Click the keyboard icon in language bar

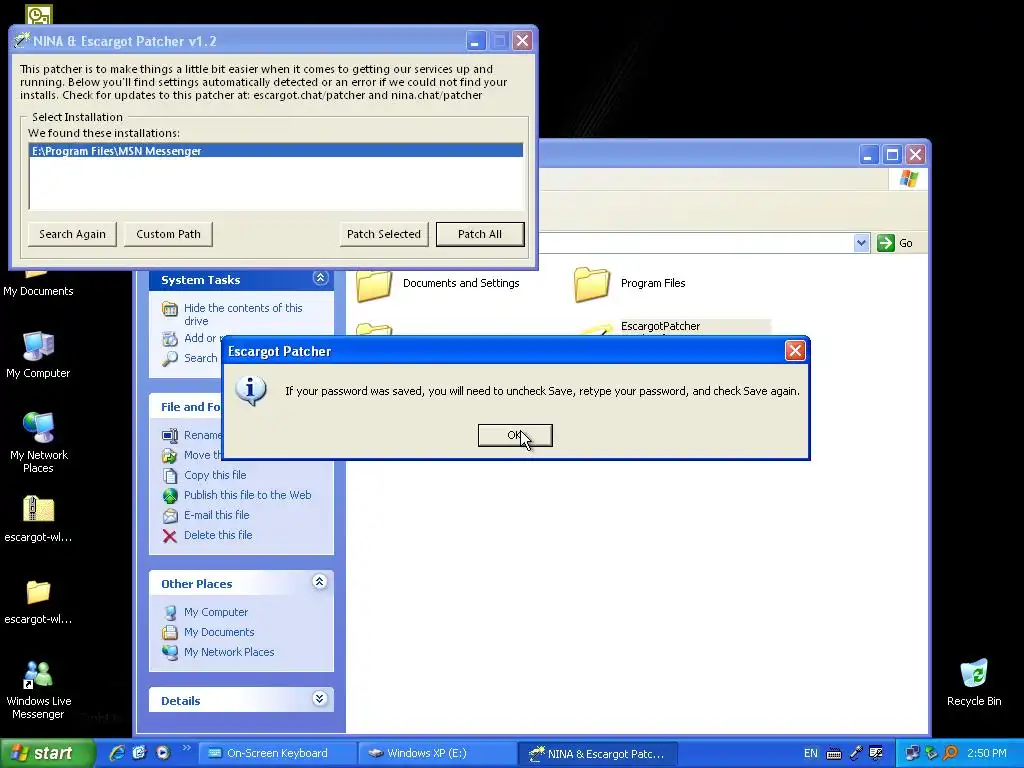click(x=834, y=754)
